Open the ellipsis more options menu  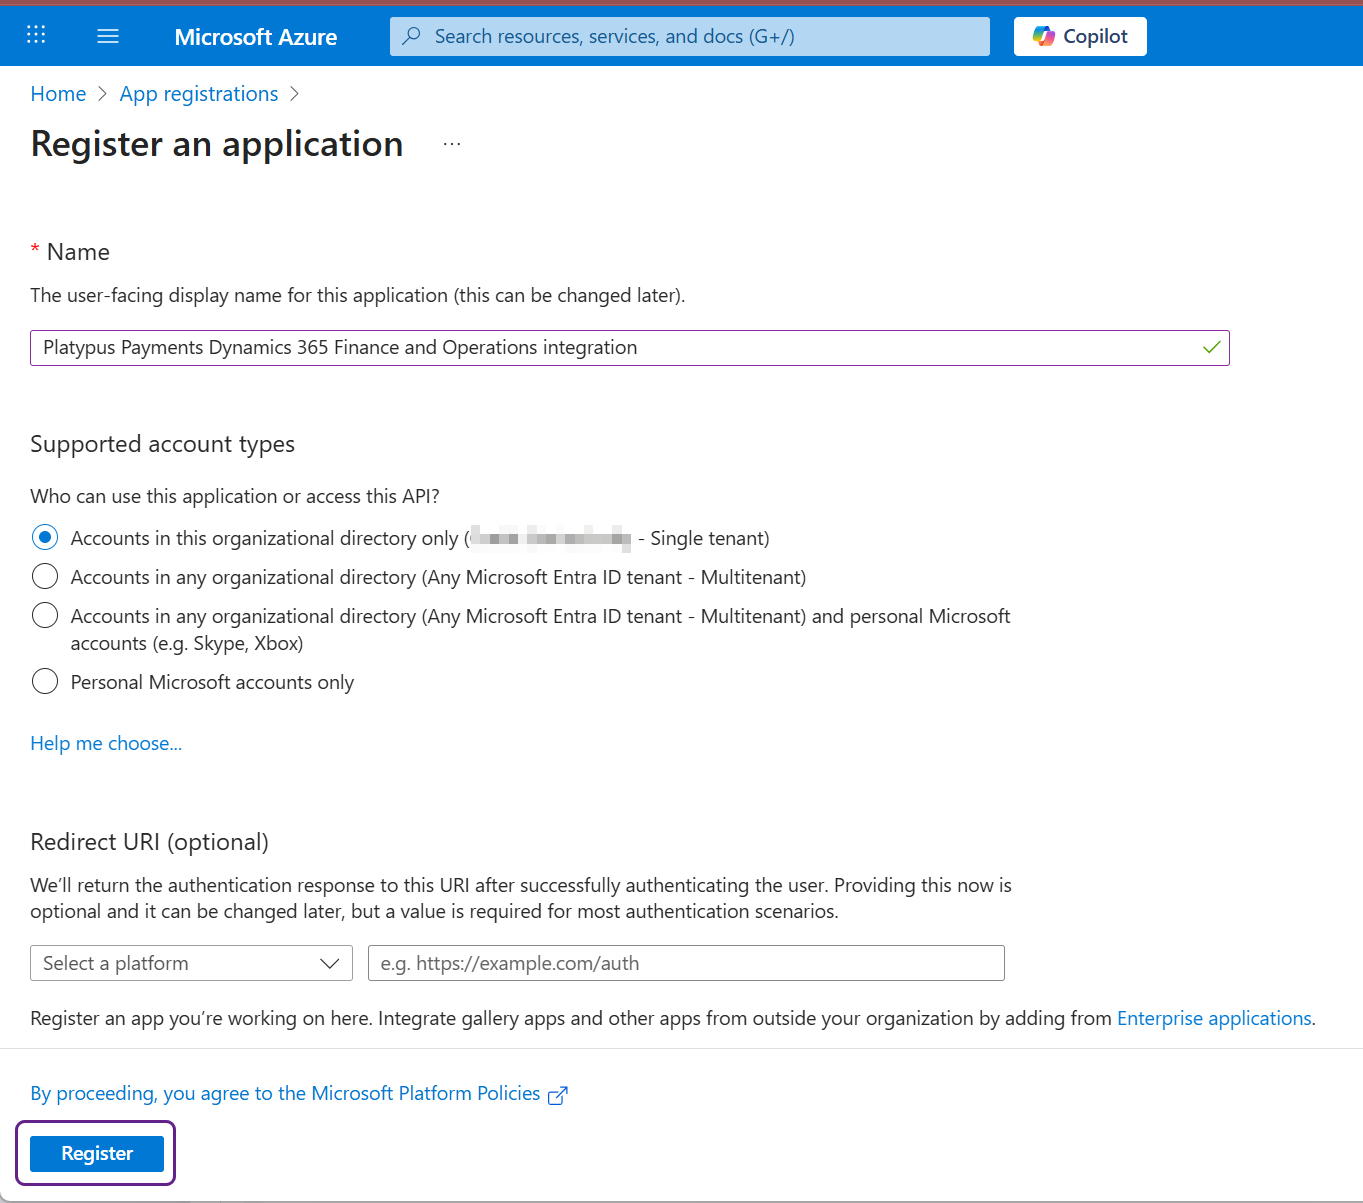pos(452,144)
